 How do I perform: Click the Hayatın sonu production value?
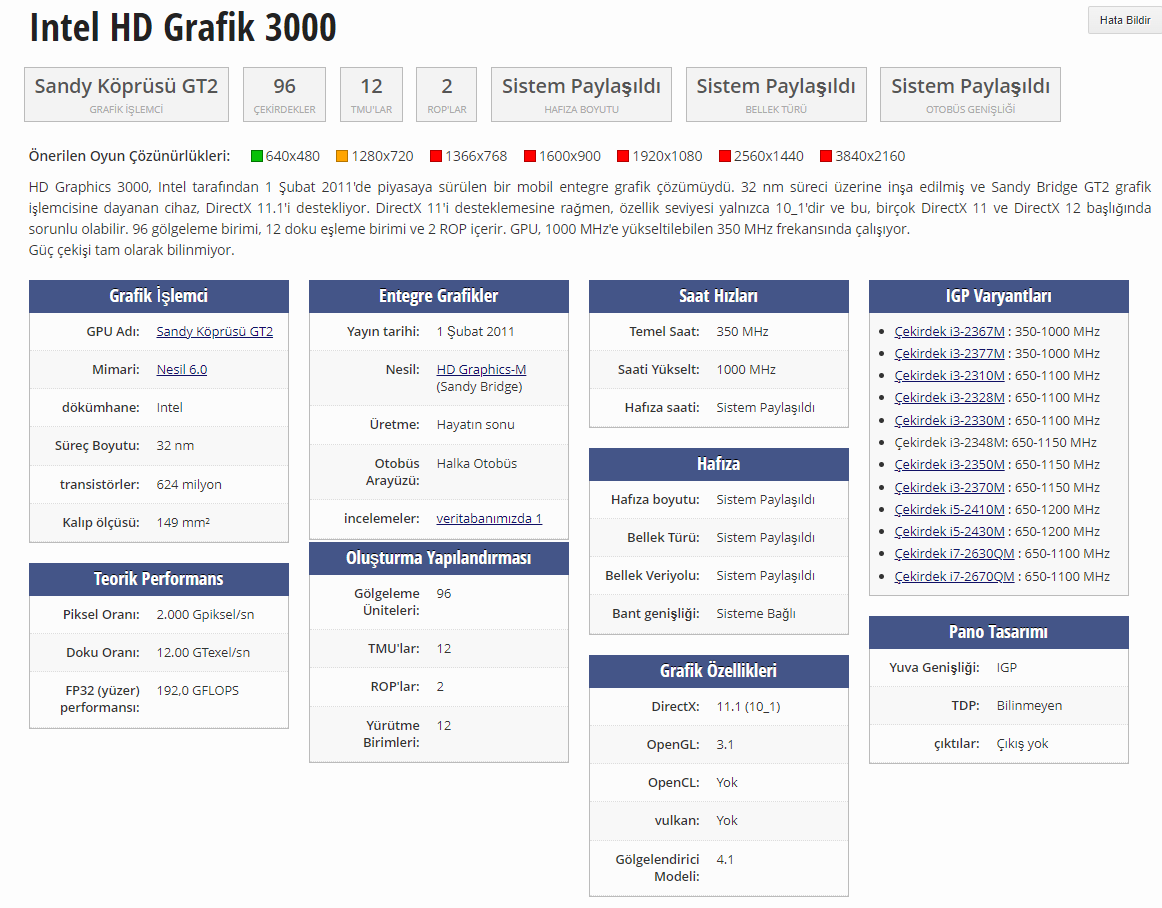pos(475,425)
